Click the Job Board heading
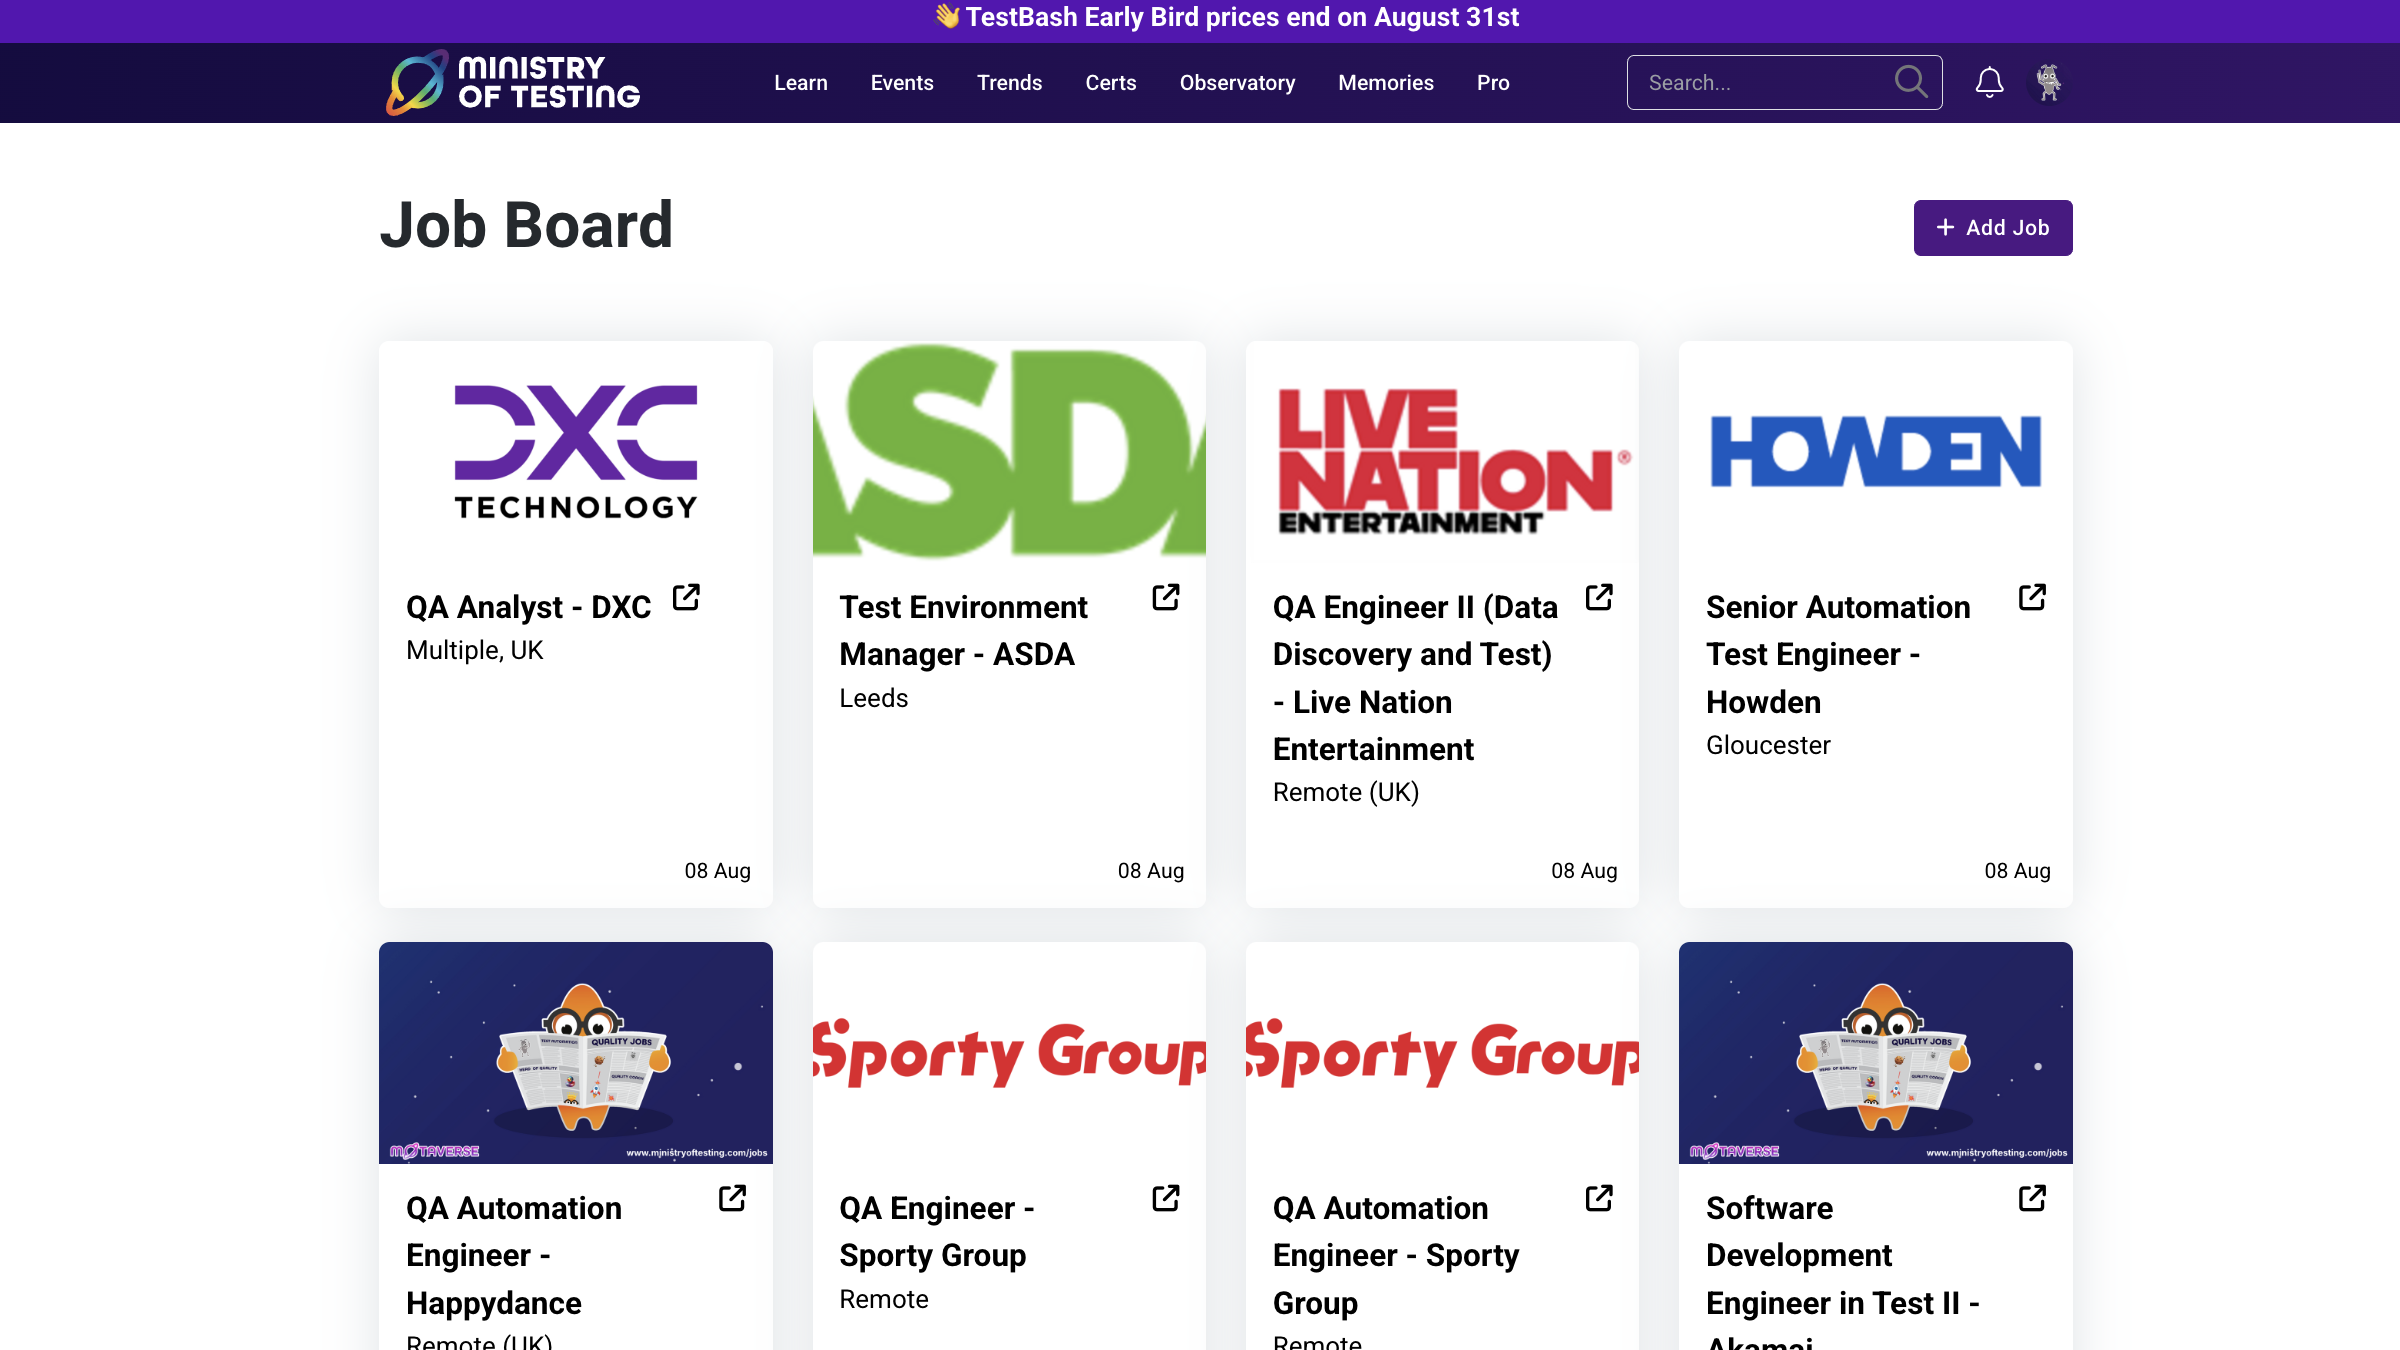 [527, 225]
